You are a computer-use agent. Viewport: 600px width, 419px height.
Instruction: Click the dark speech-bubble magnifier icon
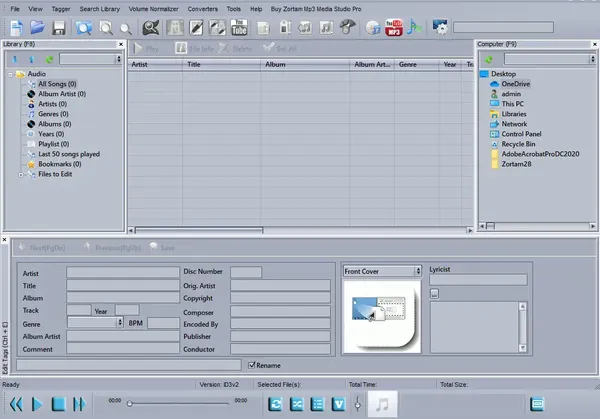click(x=151, y=28)
